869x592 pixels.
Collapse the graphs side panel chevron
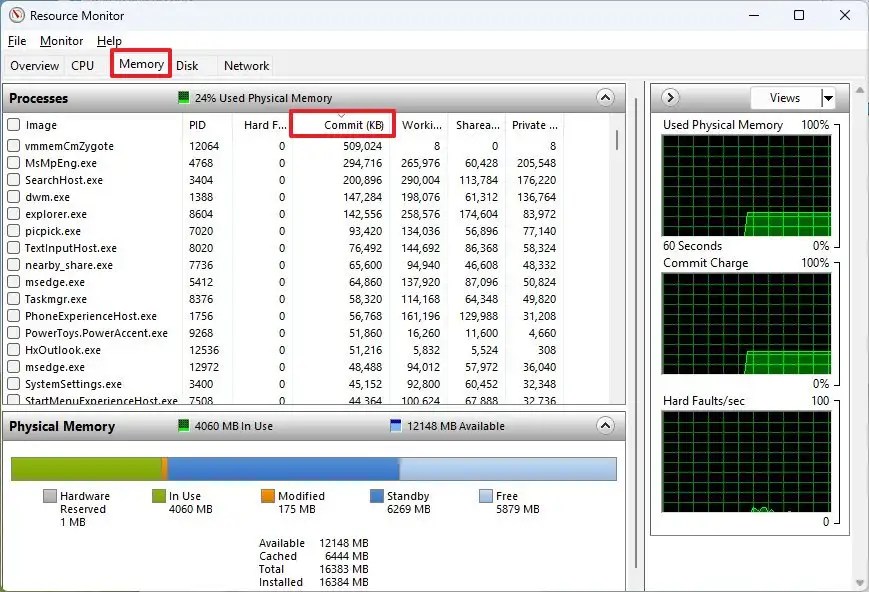(668, 97)
